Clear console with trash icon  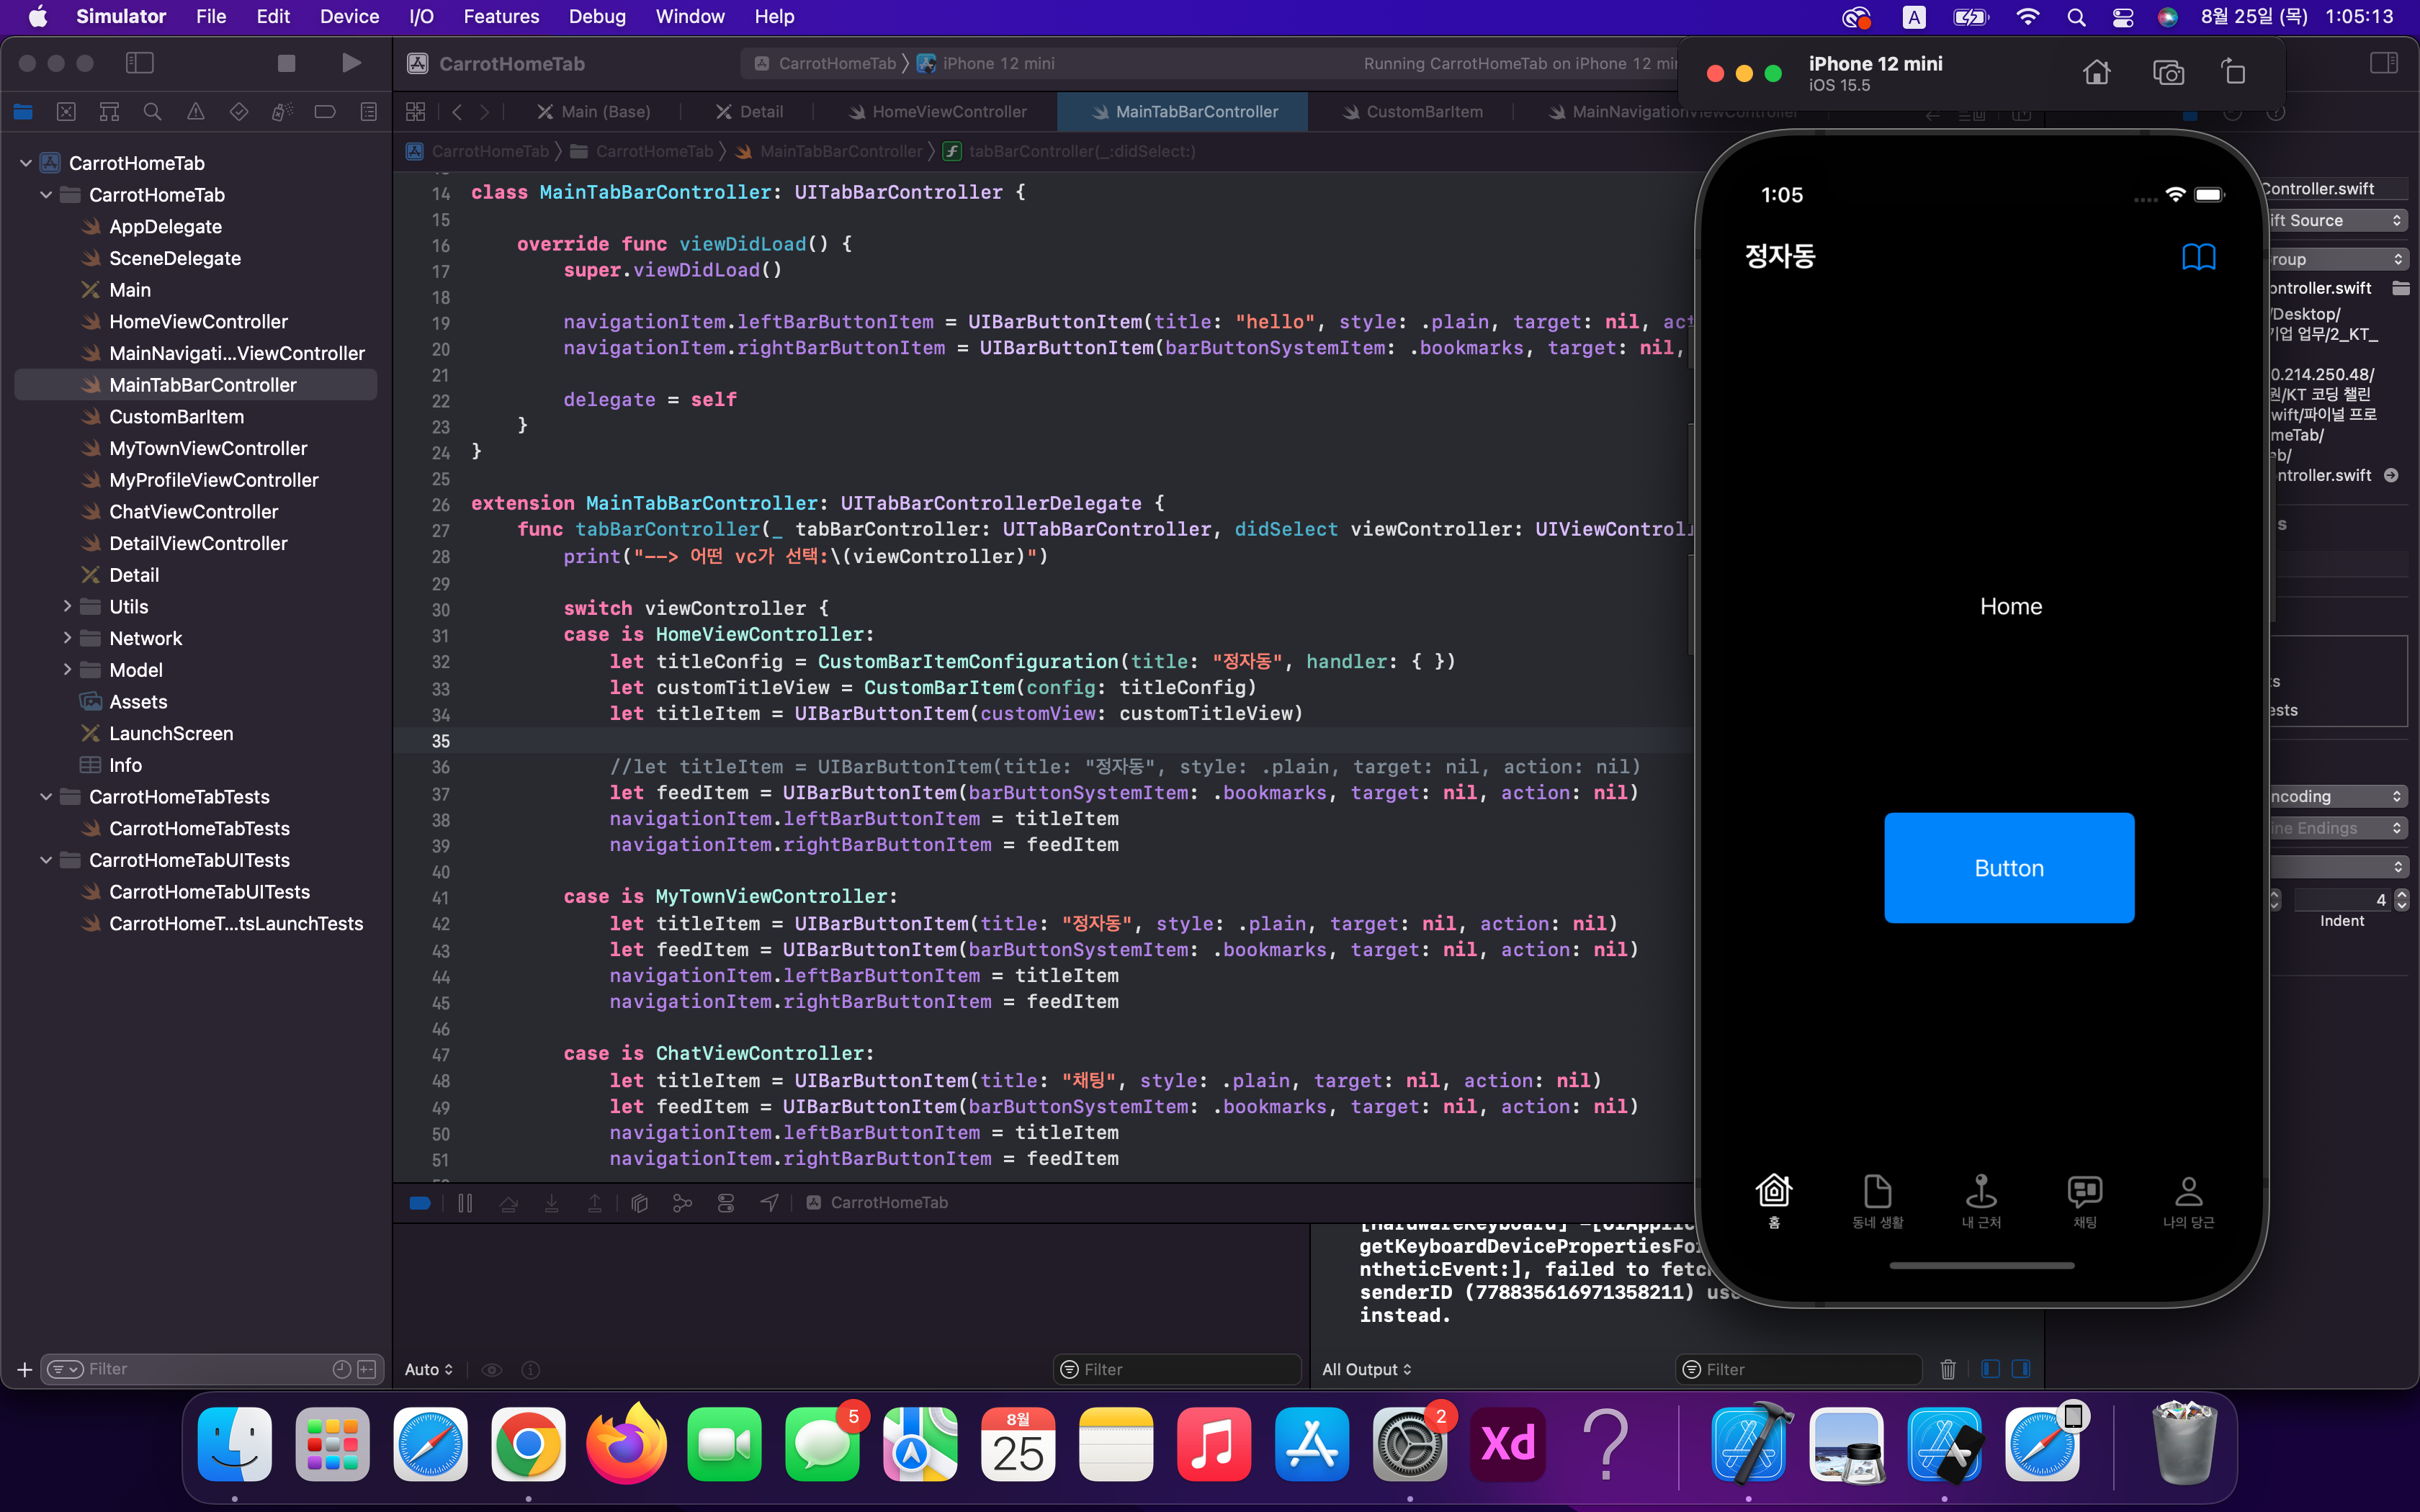point(1947,1369)
